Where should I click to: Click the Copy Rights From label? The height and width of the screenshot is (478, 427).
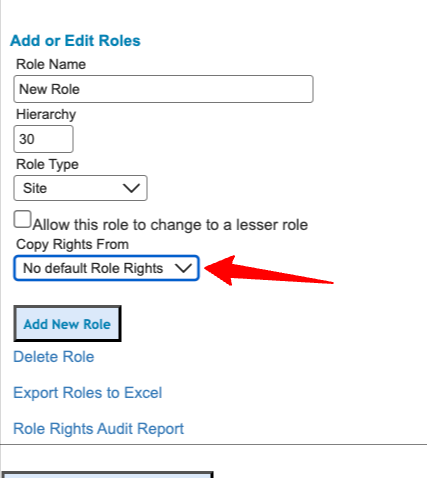(x=72, y=244)
